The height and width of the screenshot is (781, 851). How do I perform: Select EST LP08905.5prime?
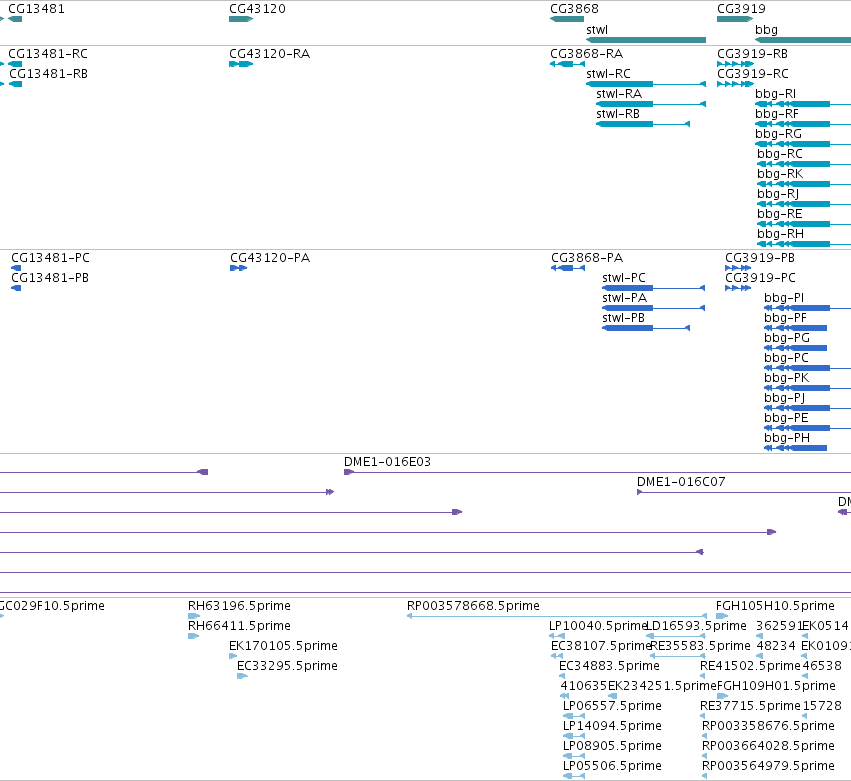pyautogui.click(x=574, y=756)
